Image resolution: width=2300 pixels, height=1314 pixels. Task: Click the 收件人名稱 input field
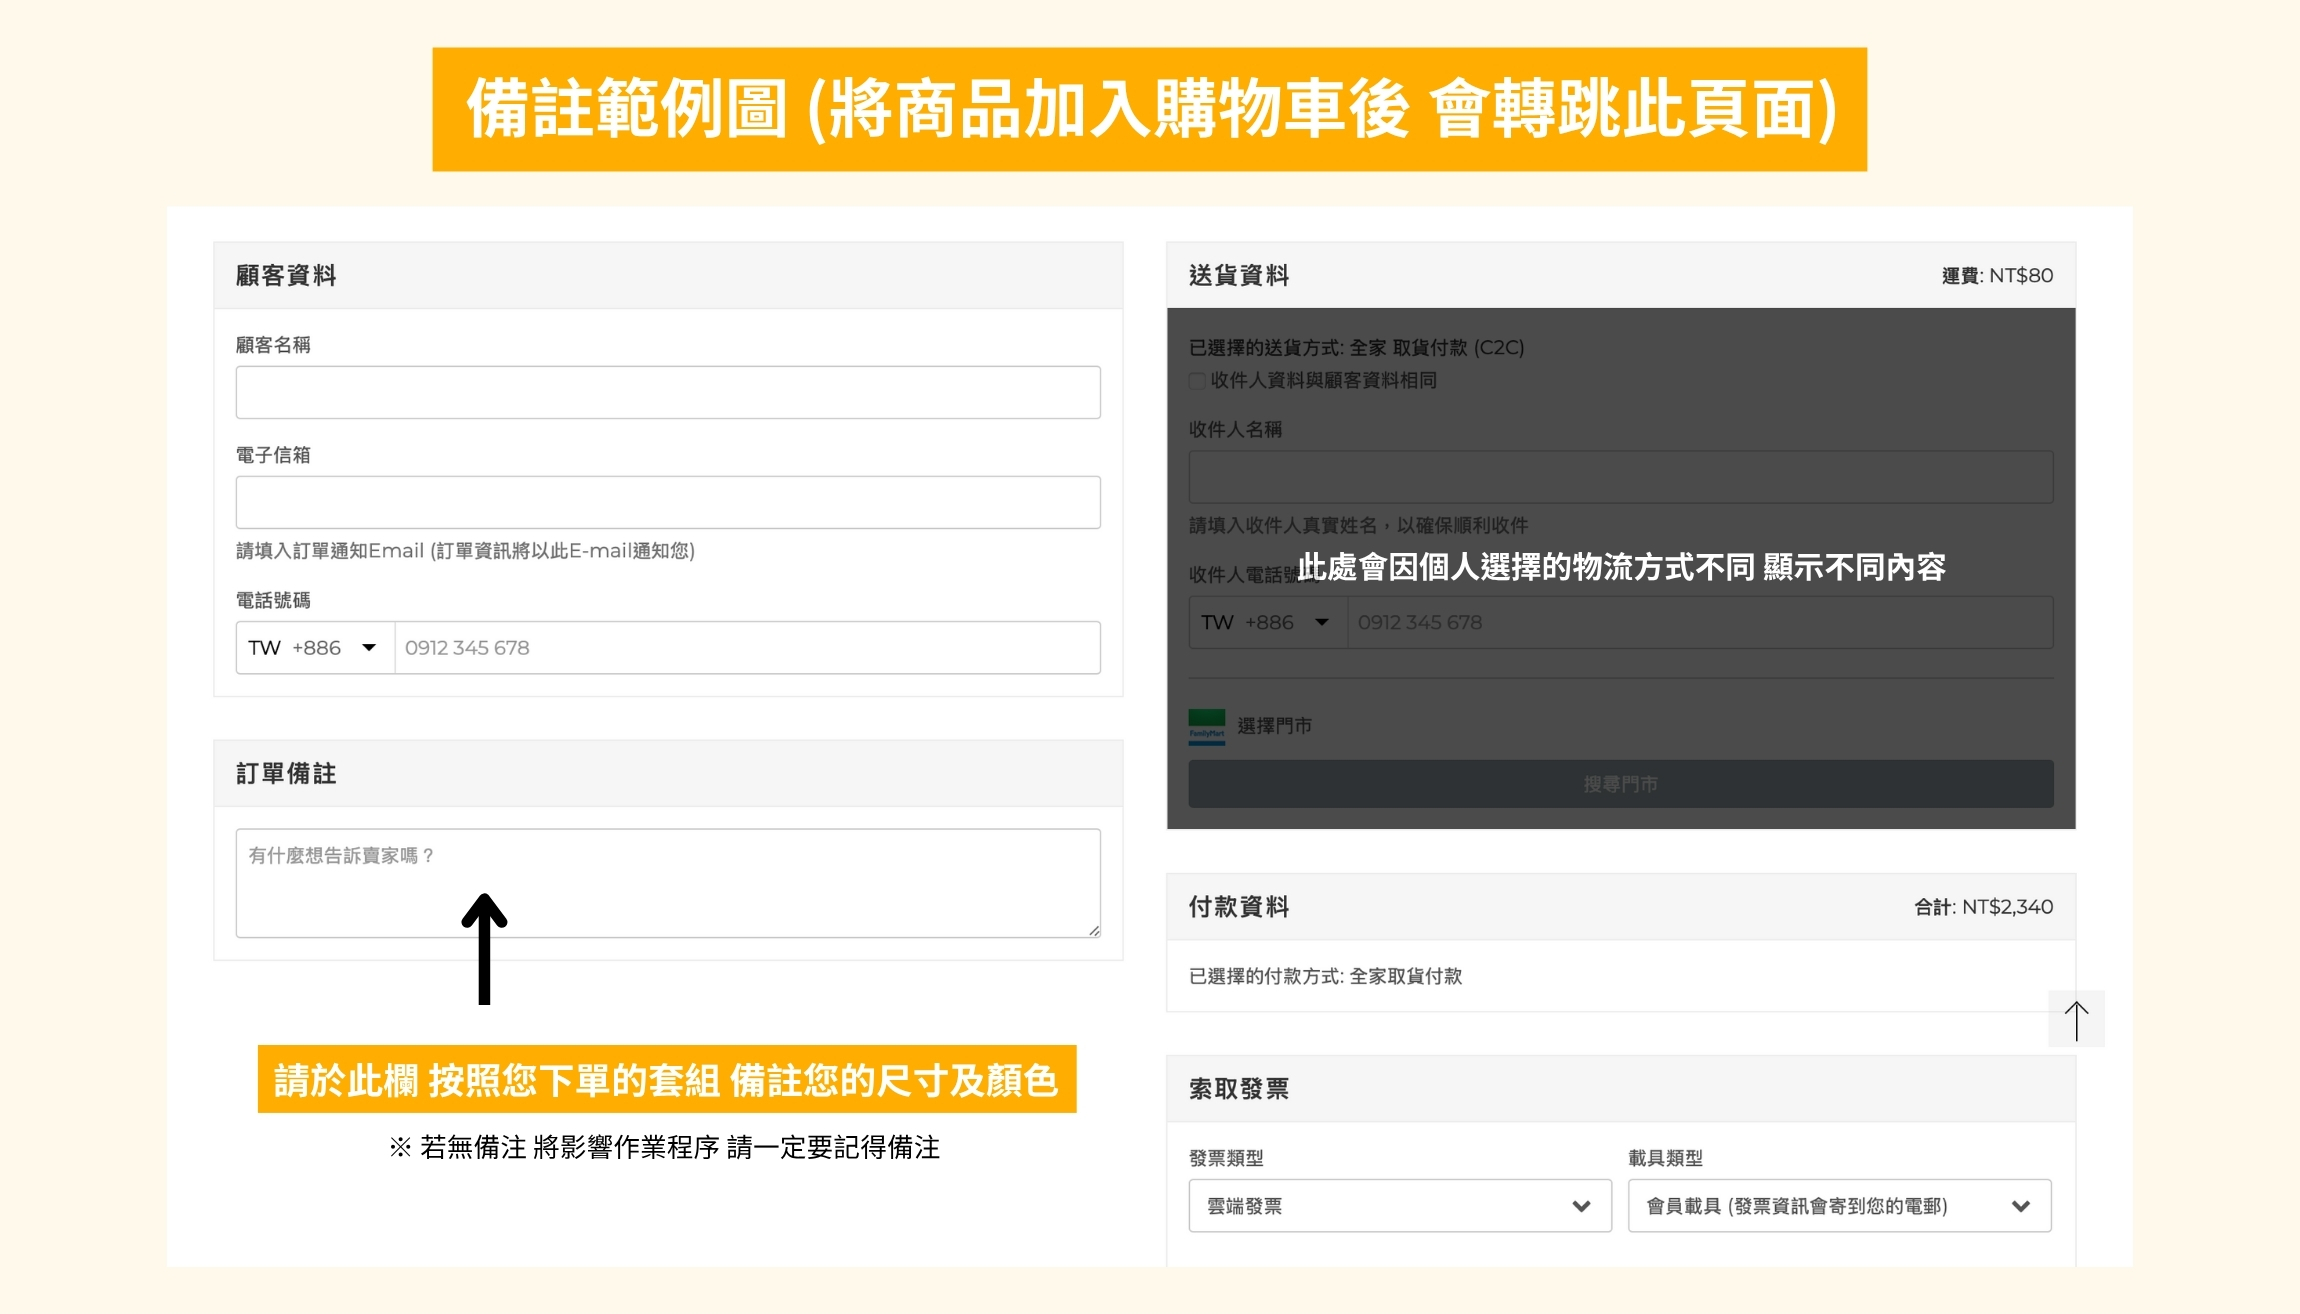click(1620, 477)
